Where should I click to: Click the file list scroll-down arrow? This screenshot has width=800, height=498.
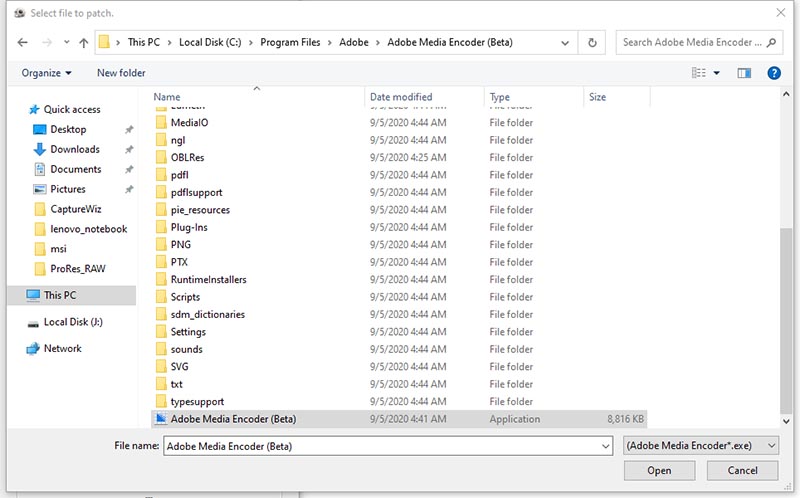point(786,421)
